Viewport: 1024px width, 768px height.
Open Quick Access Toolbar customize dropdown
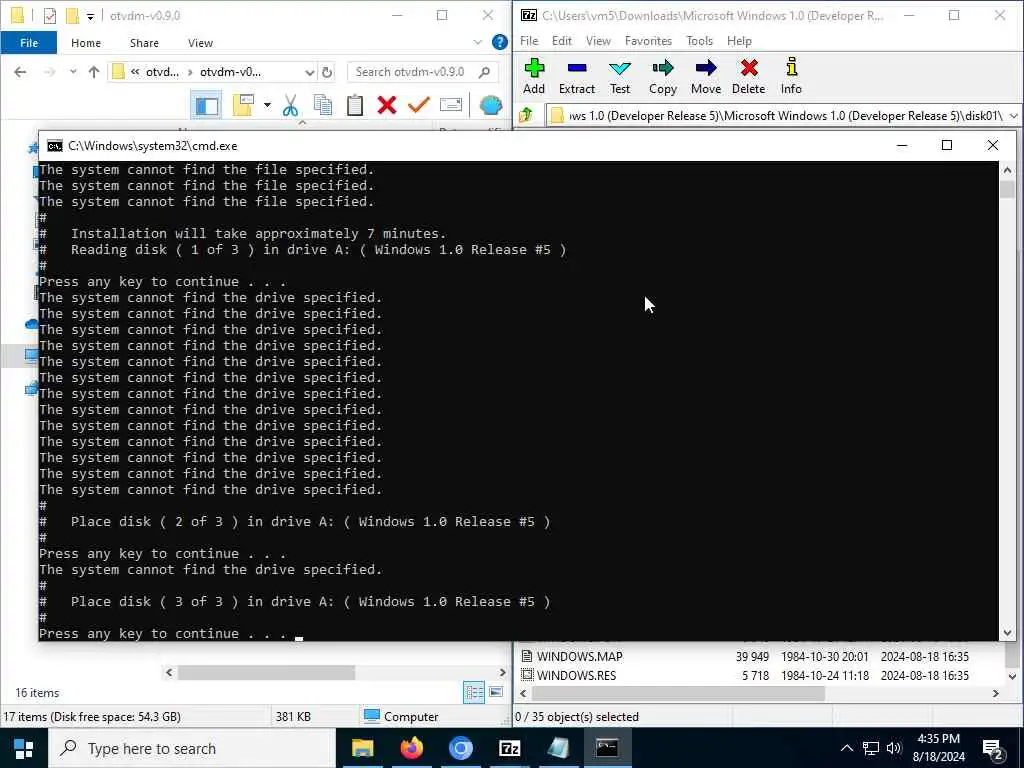tap(90, 16)
